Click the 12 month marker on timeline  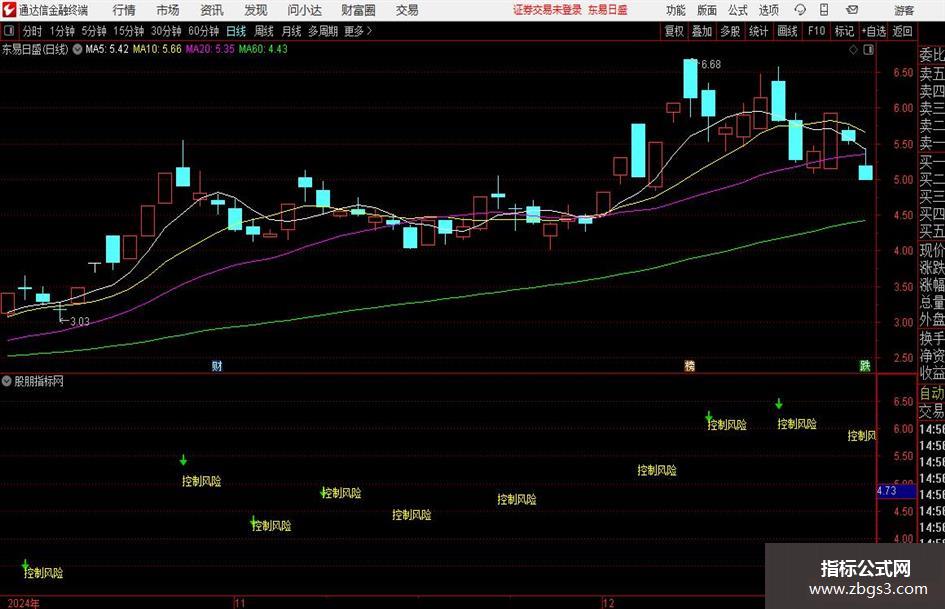click(x=609, y=603)
